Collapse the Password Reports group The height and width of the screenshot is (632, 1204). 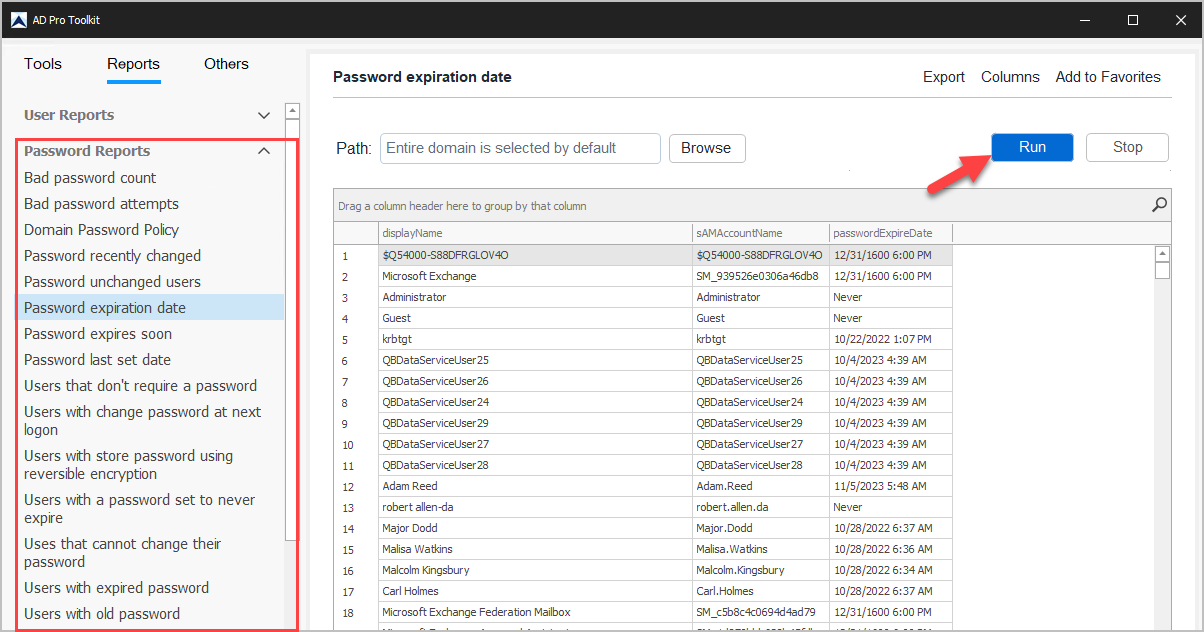click(x=263, y=150)
